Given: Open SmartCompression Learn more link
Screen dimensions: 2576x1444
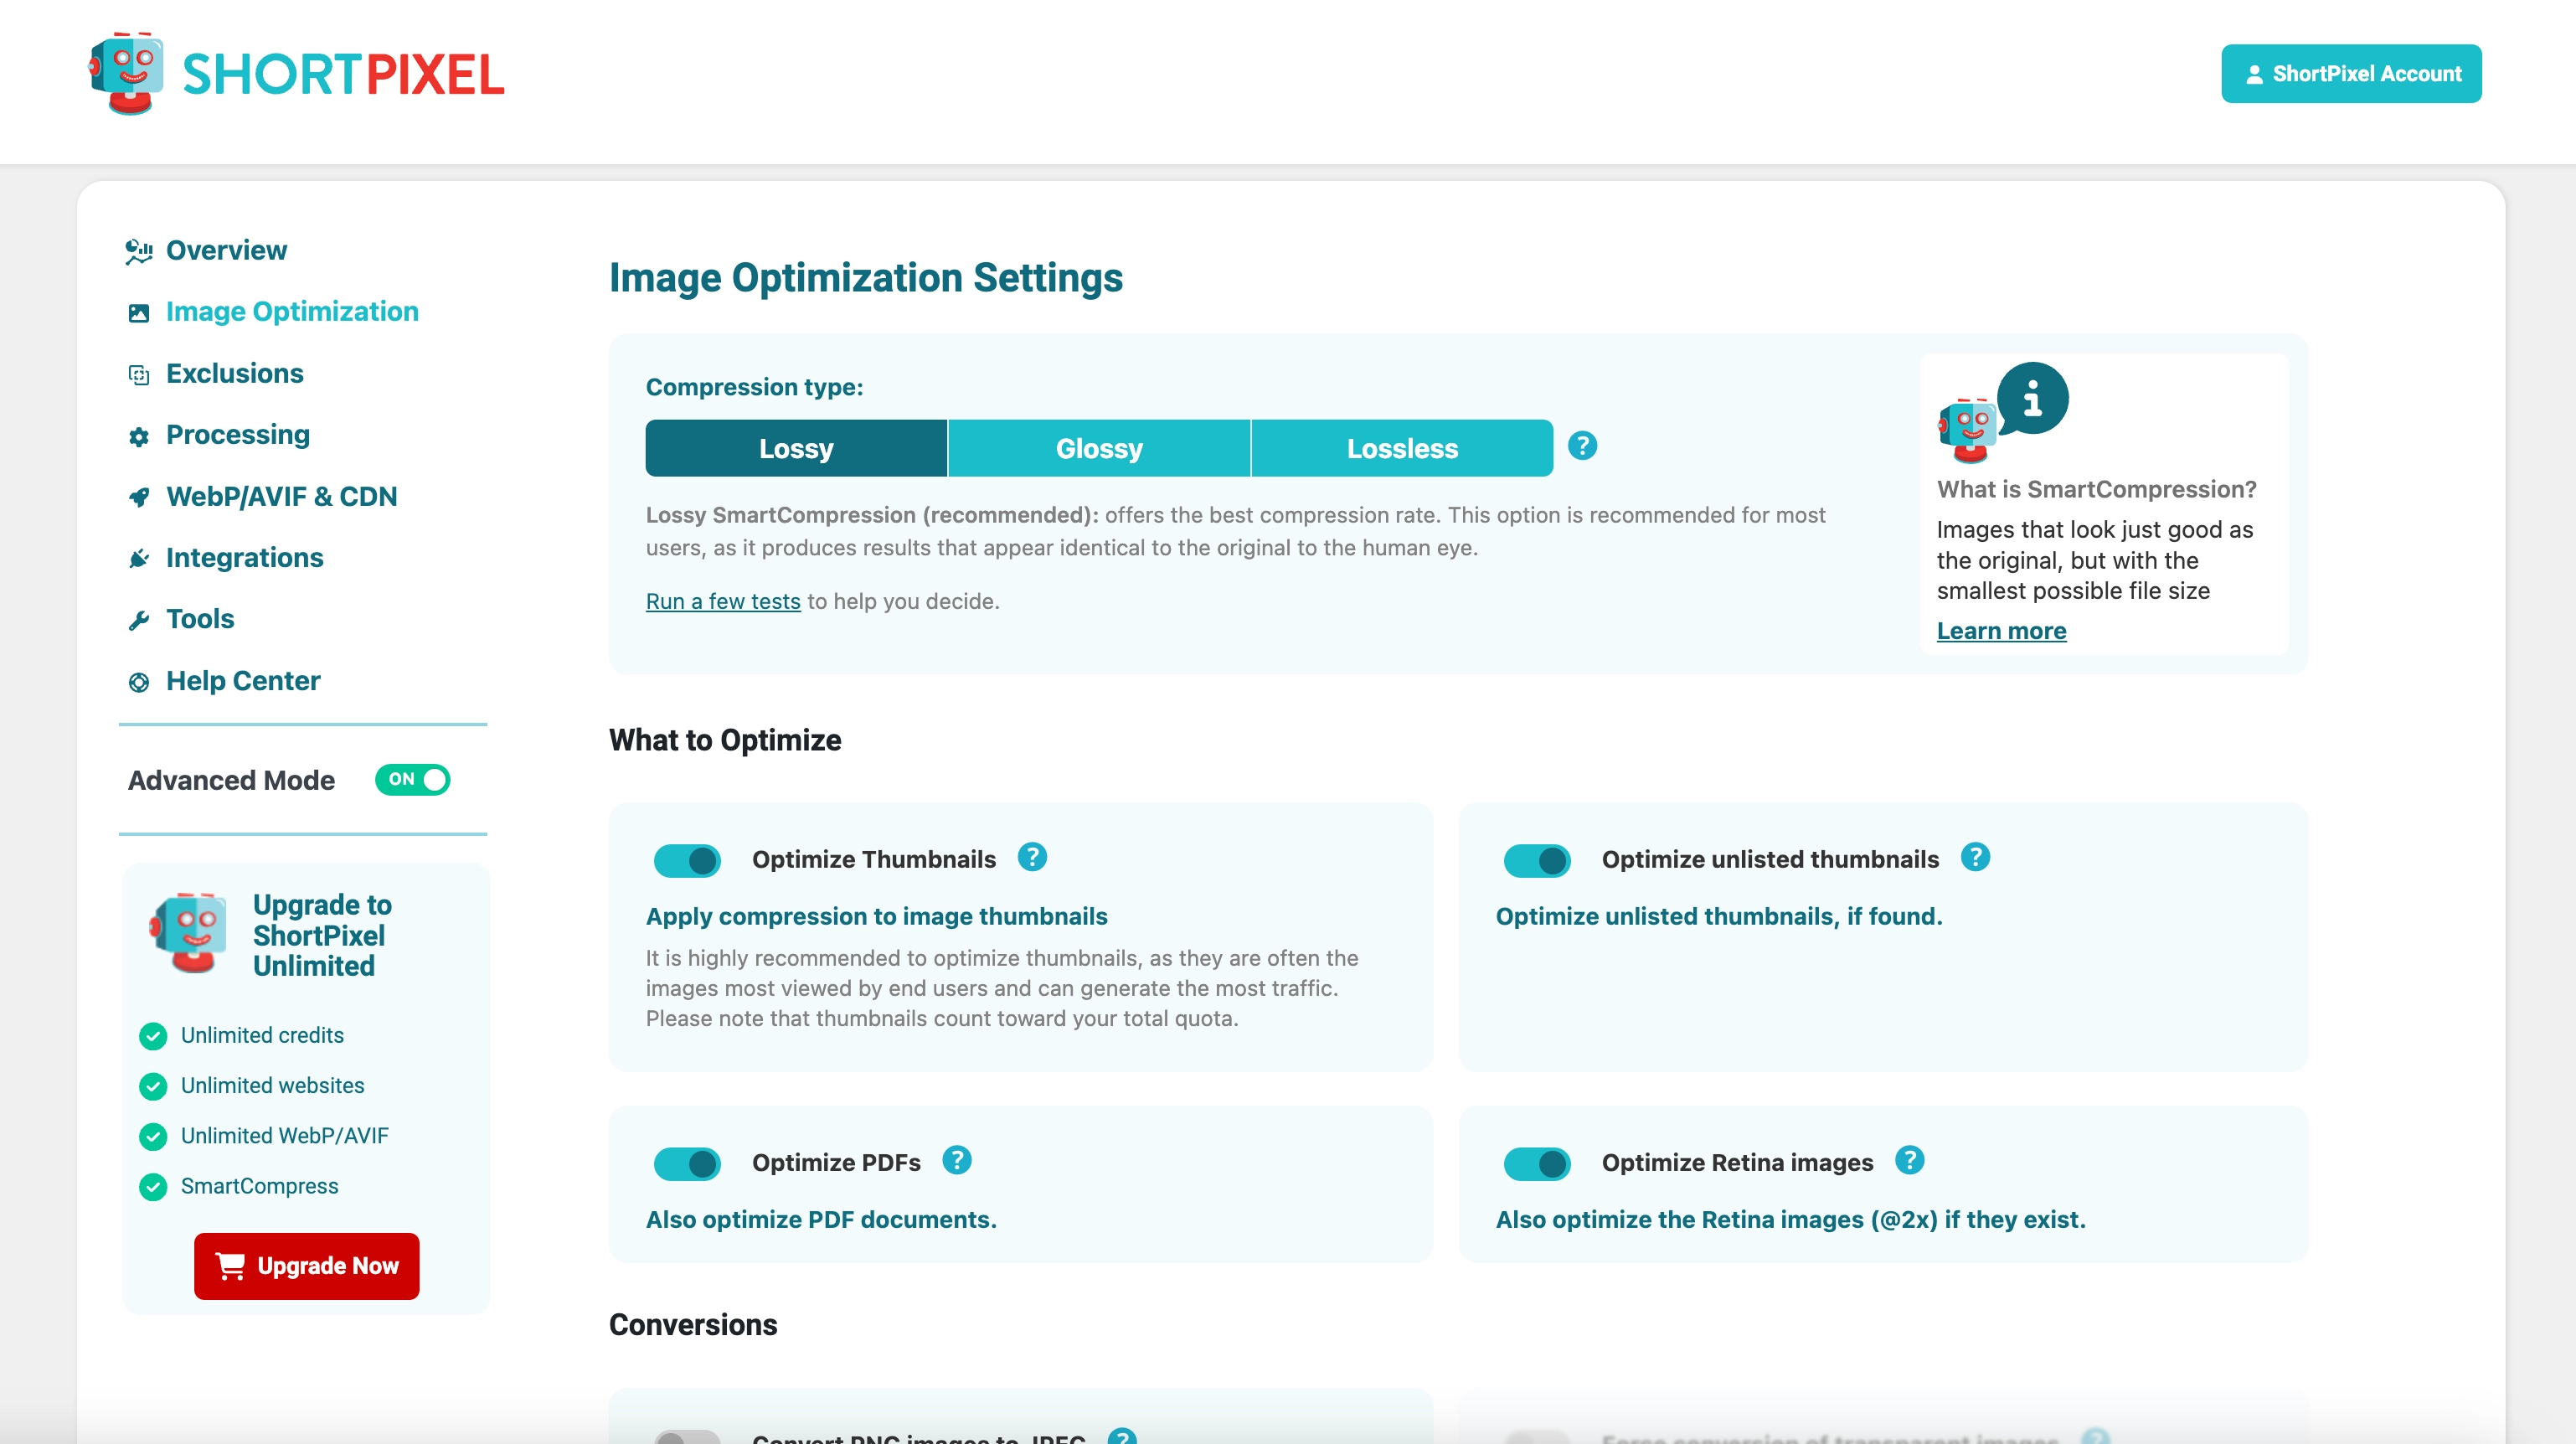Looking at the screenshot, I should (2001, 631).
